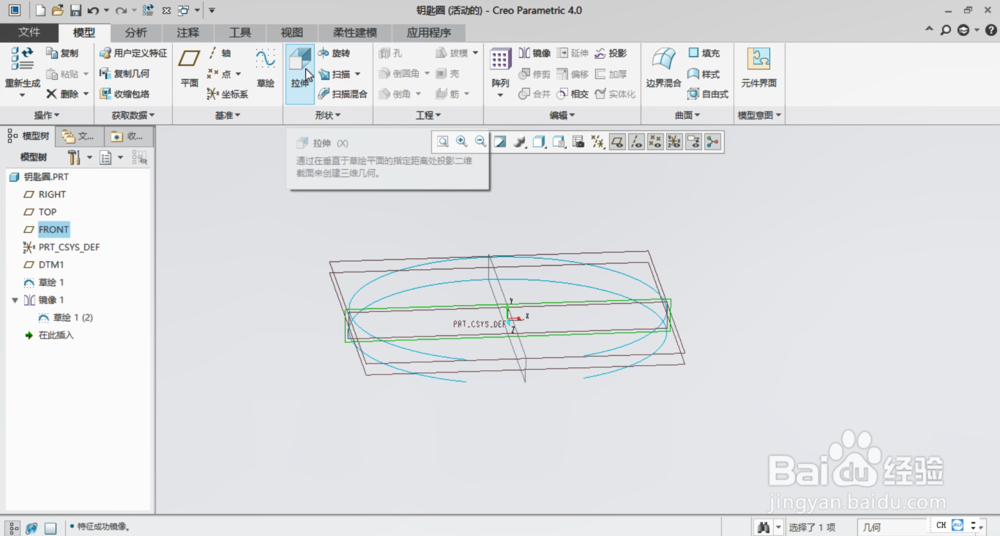The image size is (1000, 536).
Task: Click the Project (投影) tool
Action: tap(610, 53)
